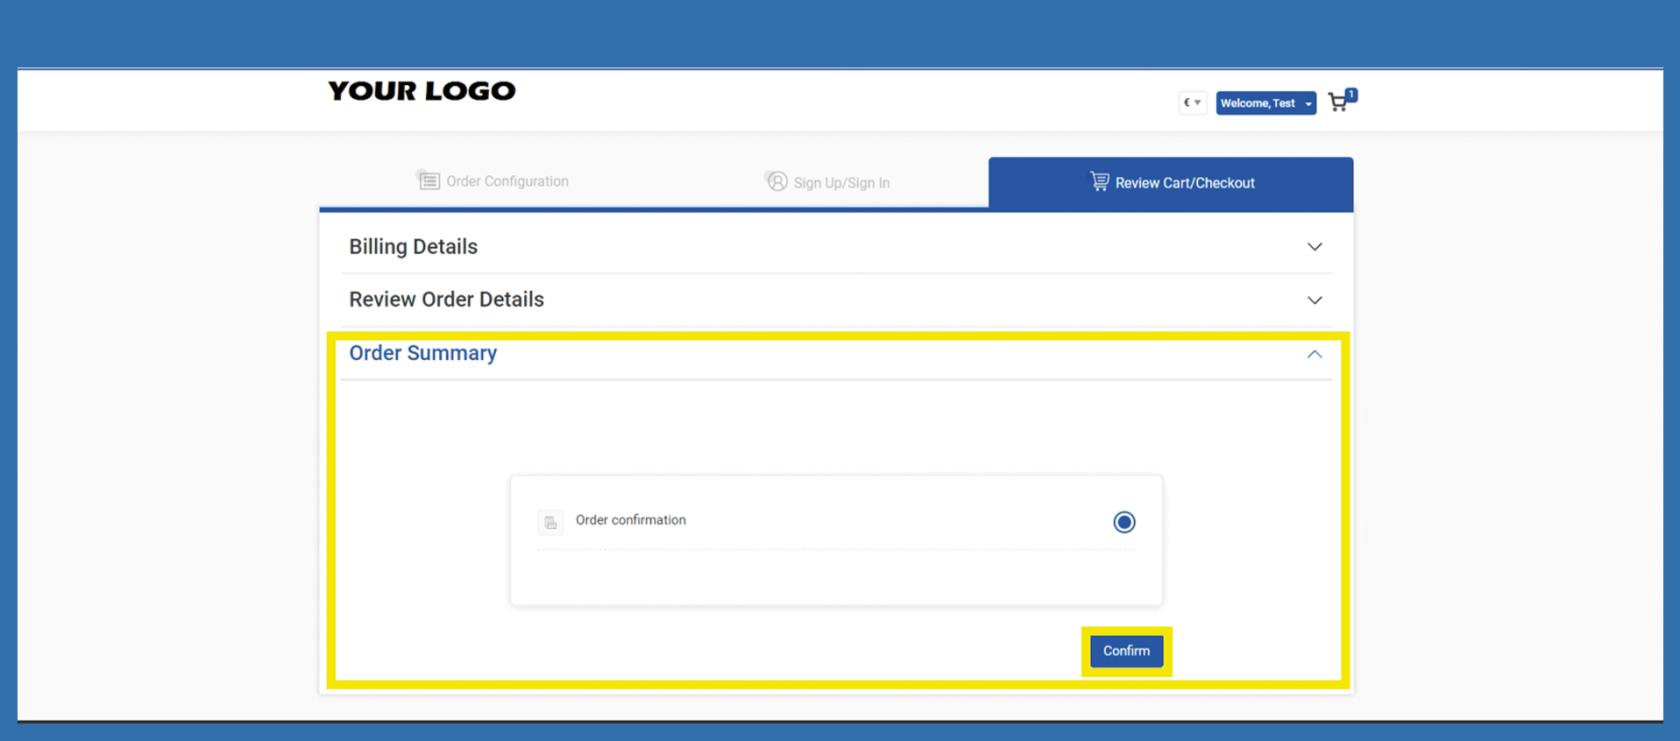The image size is (1680, 741).
Task: Click the Review Order Details heading text
Action: tap(446, 300)
